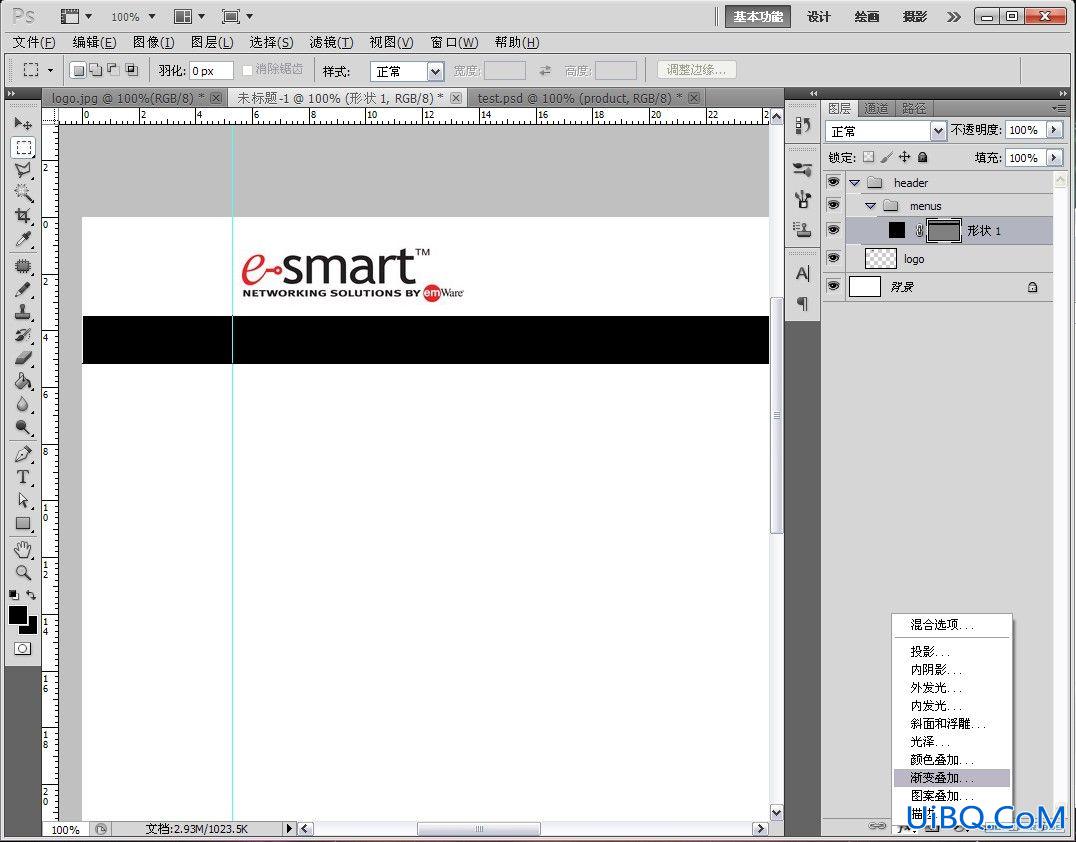Choose 投影 from the popup menu
This screenshot has width=1076, height=842.
951,651
